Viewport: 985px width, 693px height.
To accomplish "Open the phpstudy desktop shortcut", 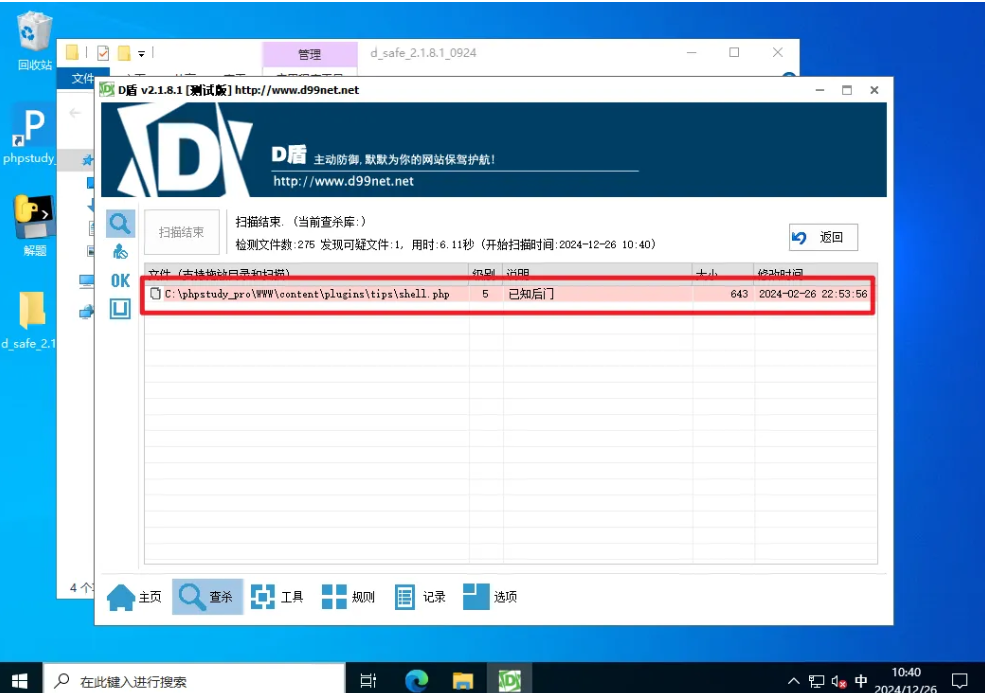I will [x=30, y=135].
